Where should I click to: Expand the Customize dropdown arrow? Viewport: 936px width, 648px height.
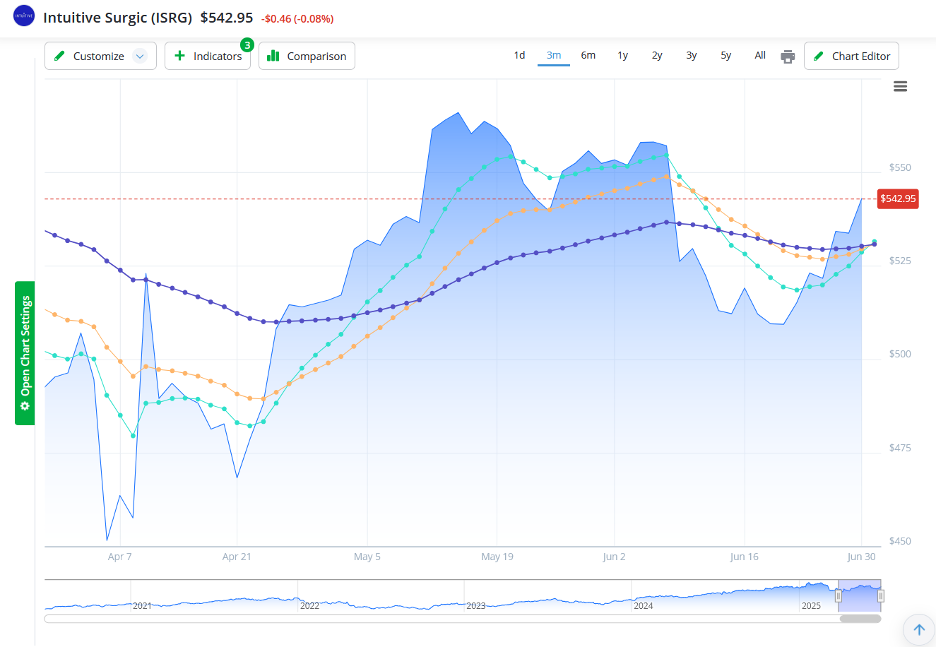pyautogui.click(x=140, y=56)
